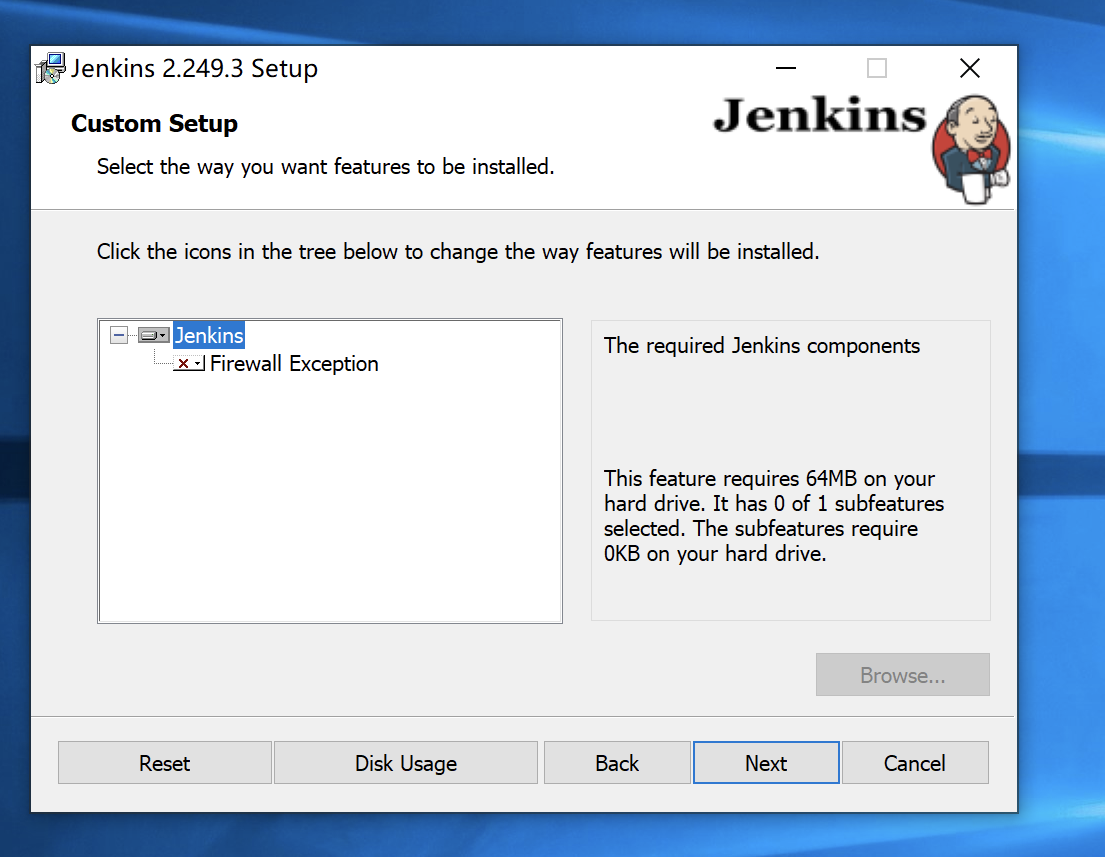Select the Firewall Exception tree item
This screenshot has height=857, width=1105.
tap(294, 364)
